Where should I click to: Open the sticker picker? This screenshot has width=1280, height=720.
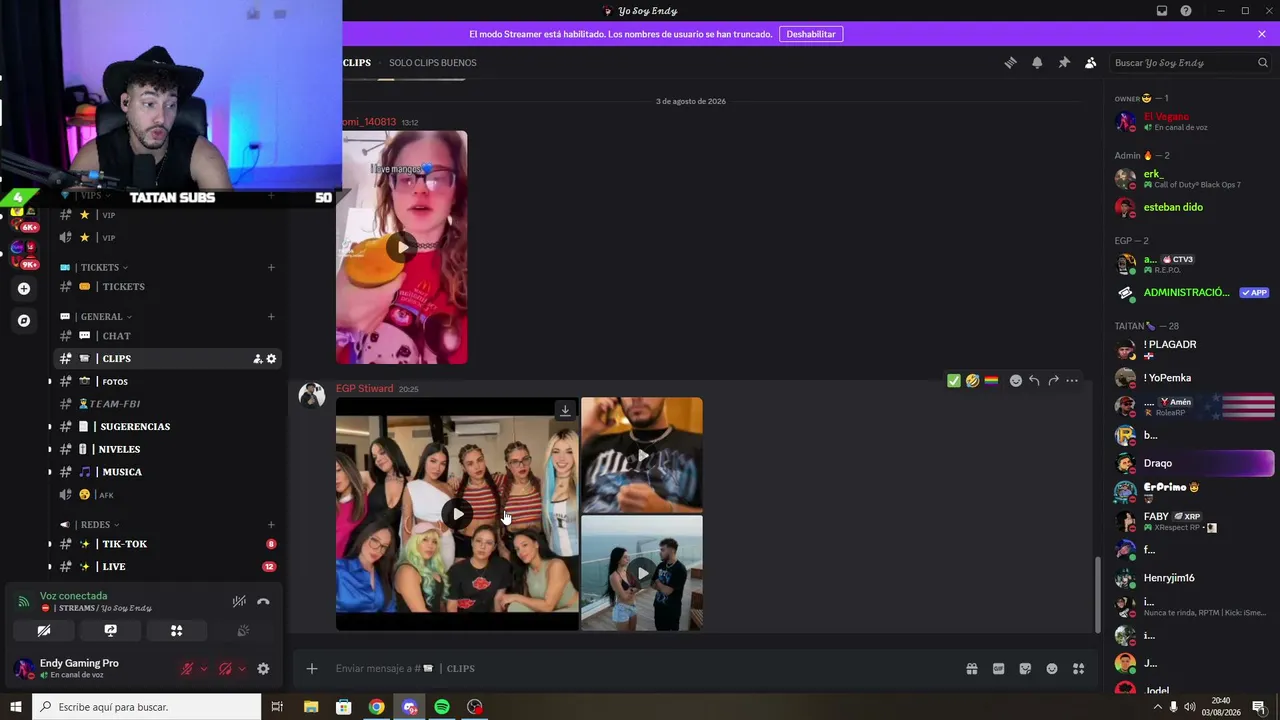pyautogui.click(x=1025, y=669)
